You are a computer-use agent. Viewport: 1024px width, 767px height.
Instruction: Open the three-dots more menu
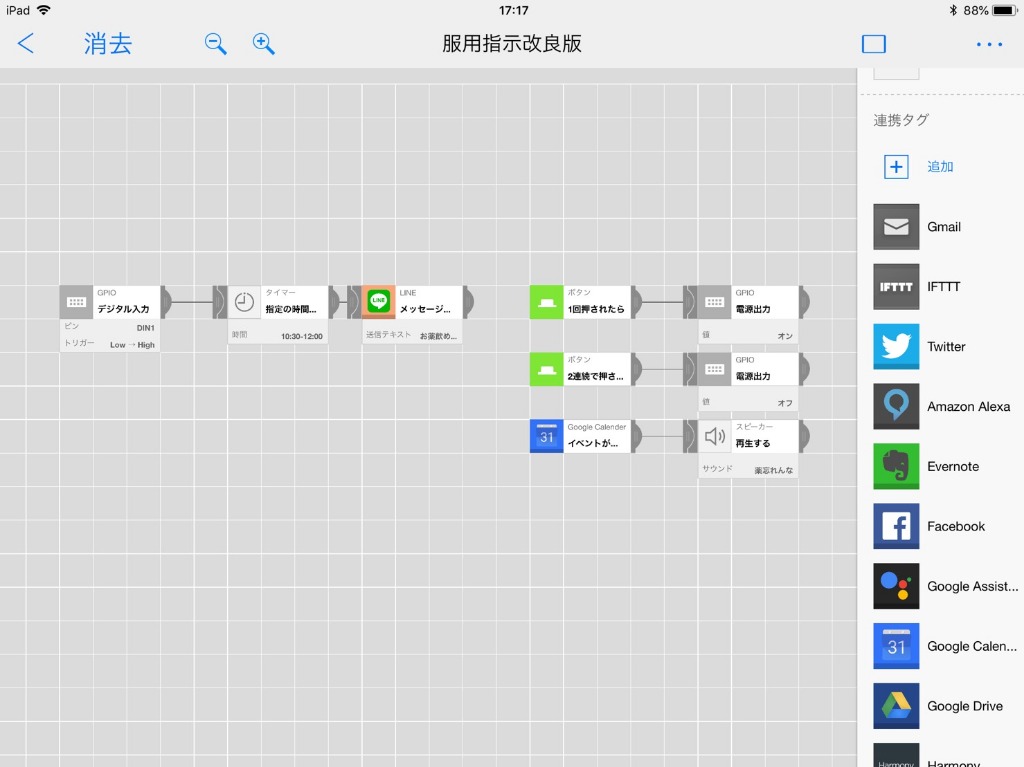989,44
